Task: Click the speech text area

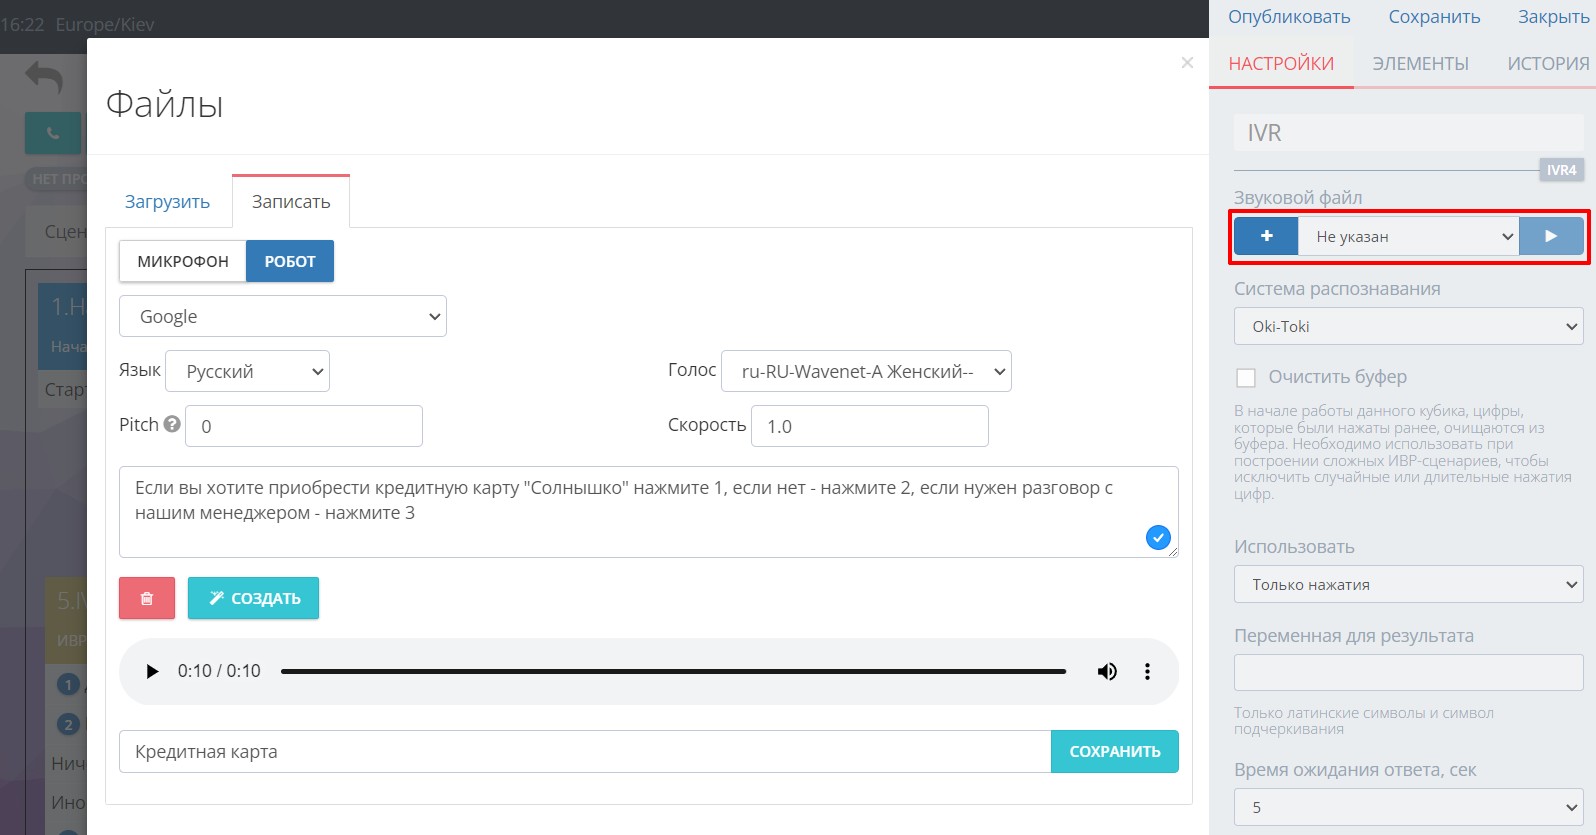Action: (649, 512)
